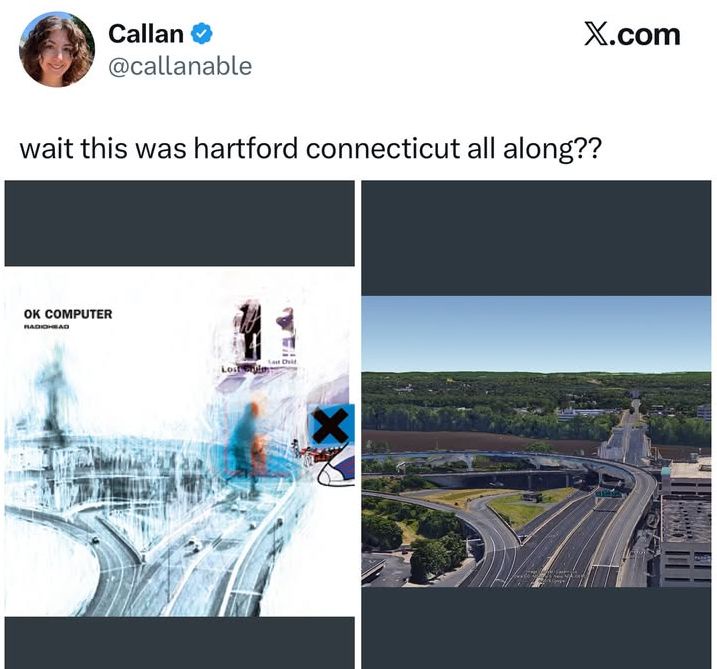Click the blue sky in aerial photo
This screenshot has width=717, height=669.
536,334
